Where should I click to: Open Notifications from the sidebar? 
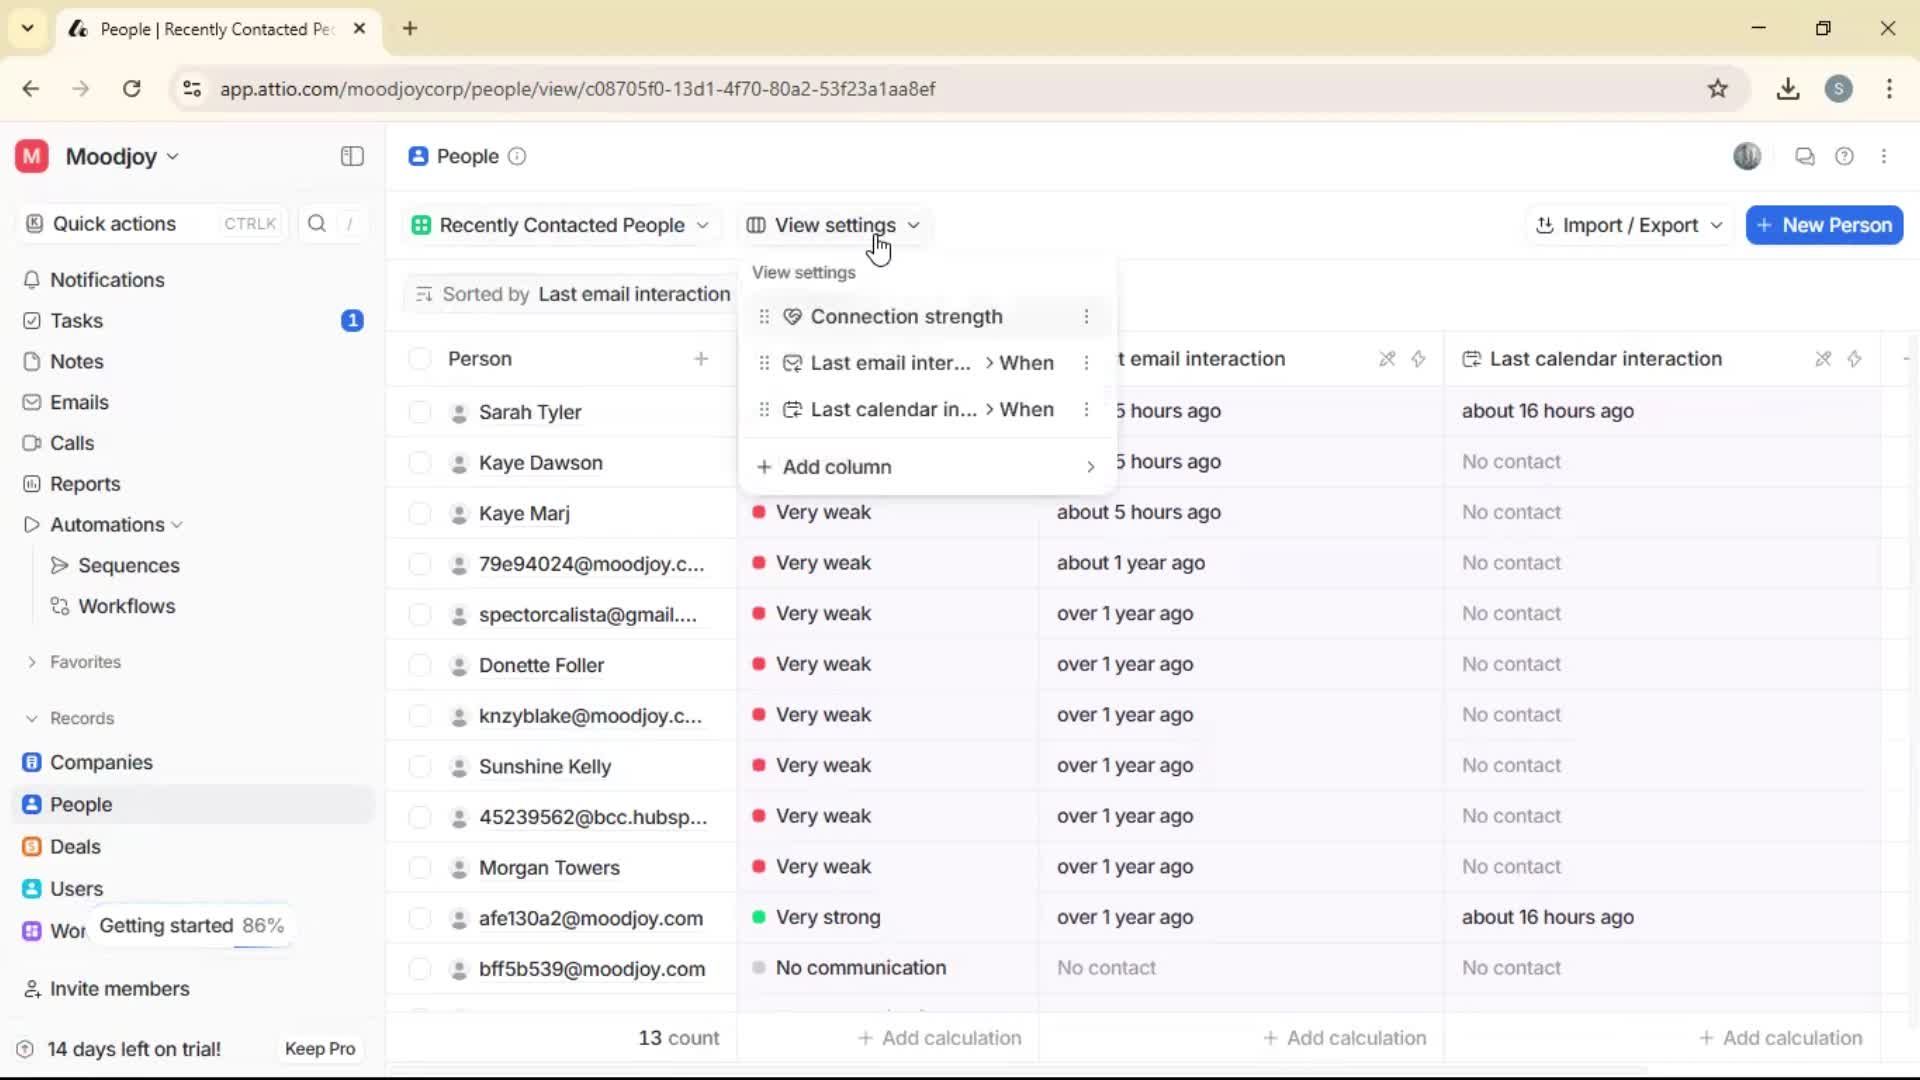click(x=106, y=280)
